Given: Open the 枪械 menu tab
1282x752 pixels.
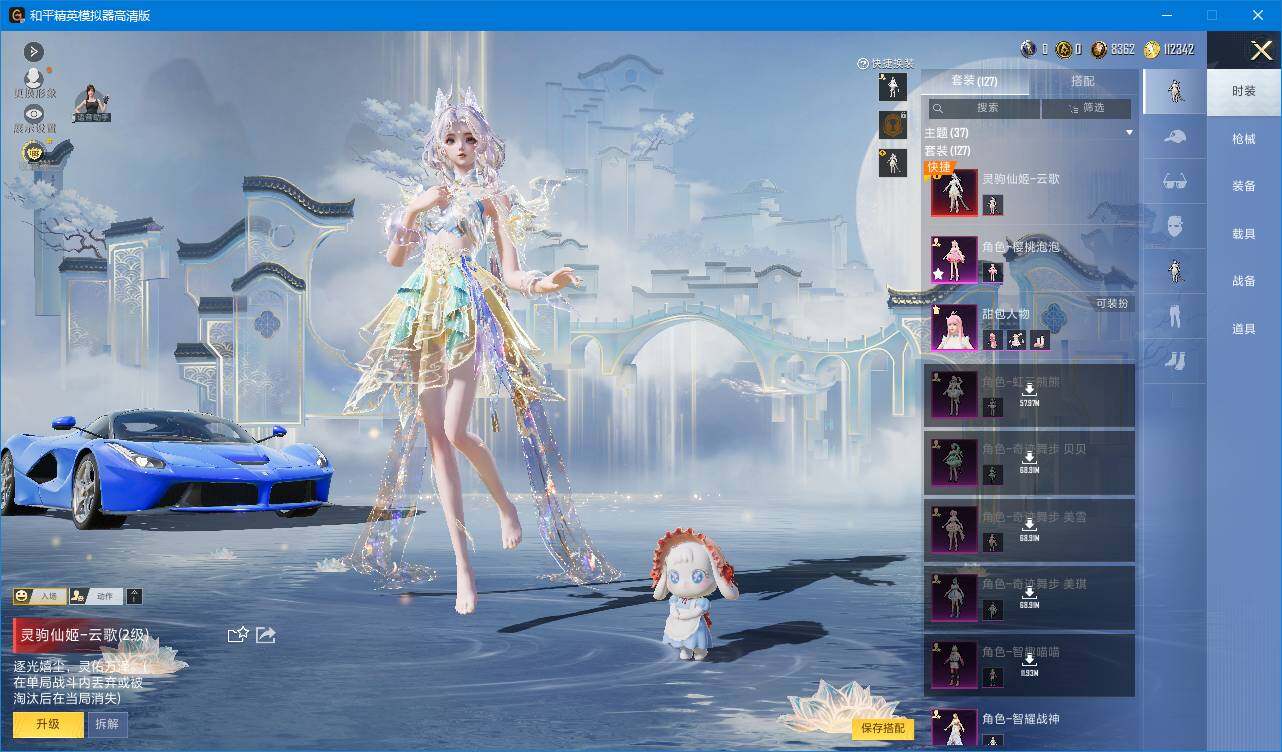Looking at the screenshot, I should click(x=1243, y=139).
